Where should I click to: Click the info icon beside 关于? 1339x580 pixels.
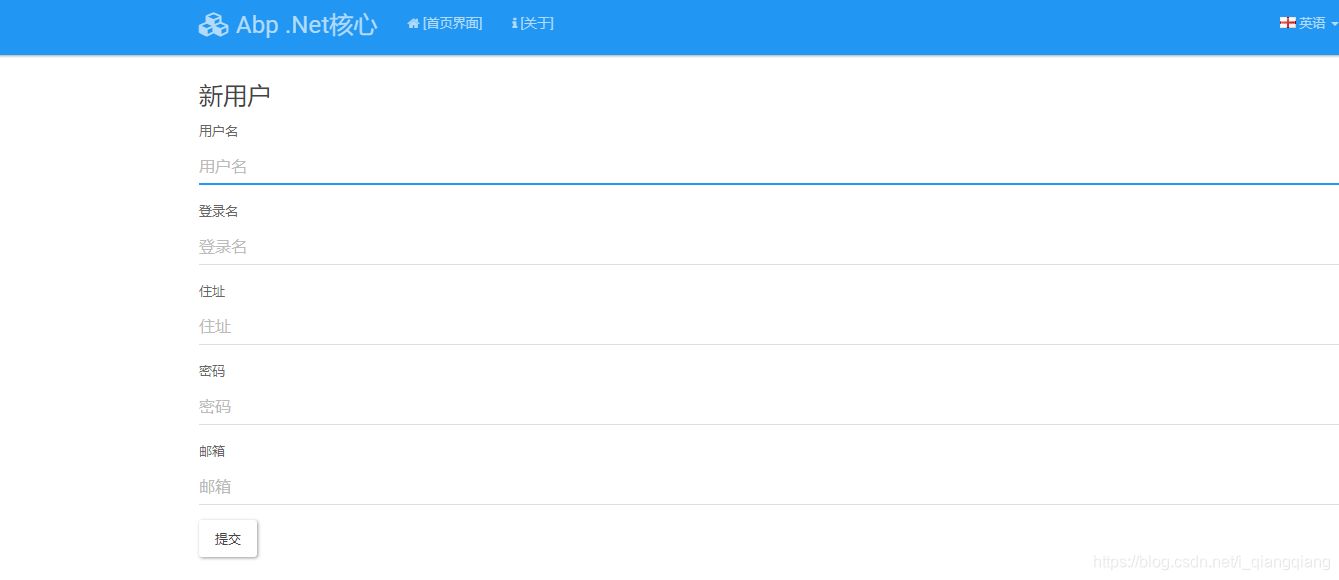coord(514,23)
